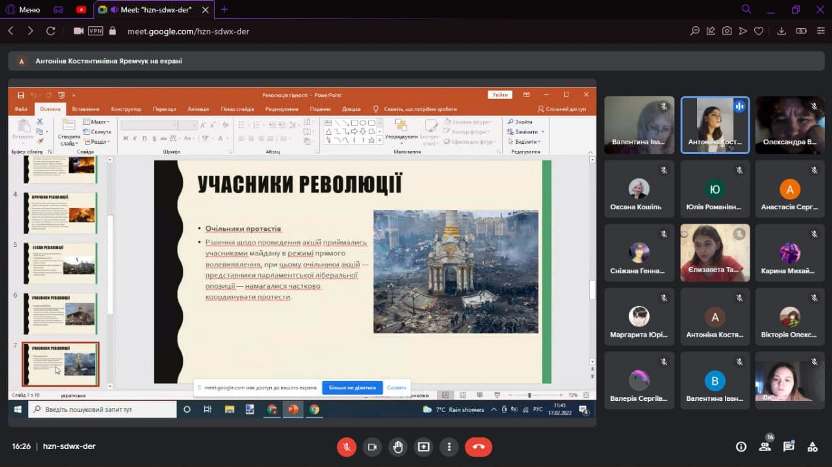This screenshot has width=832, height=467.
Task: Click the present screen icon
Action: 424,447
